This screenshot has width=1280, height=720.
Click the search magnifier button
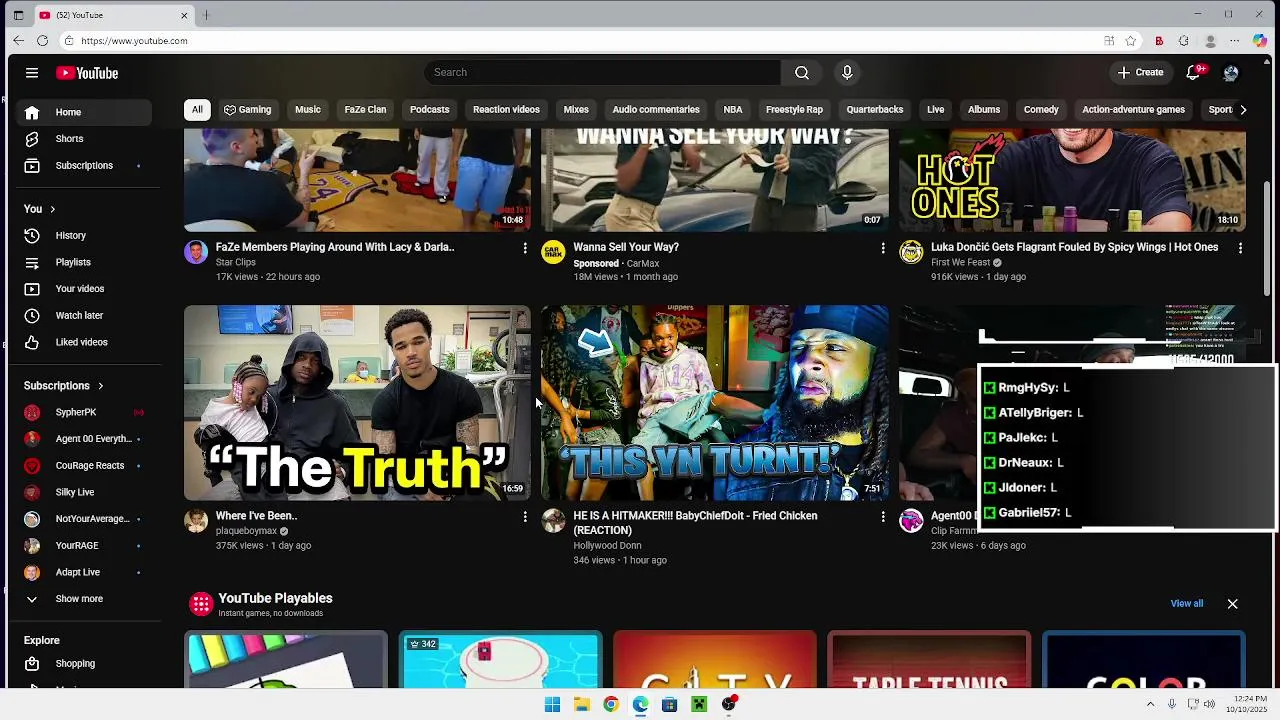(x=802, y=72)
